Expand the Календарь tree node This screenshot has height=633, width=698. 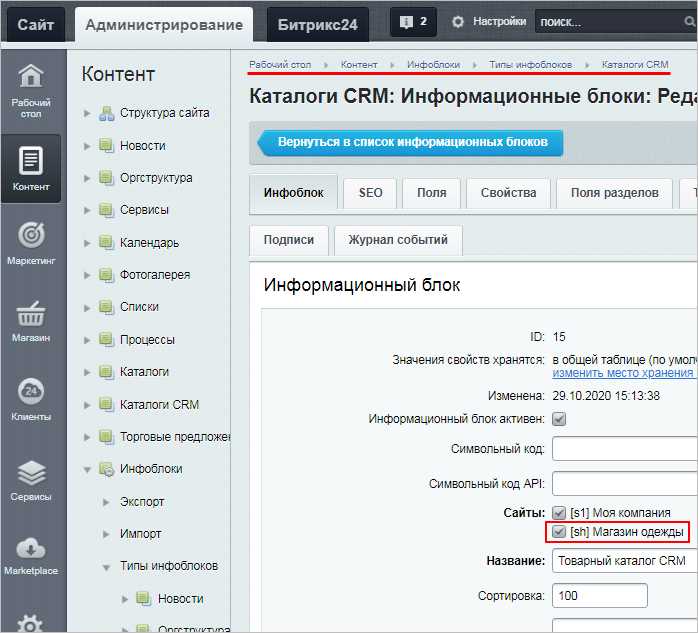(x=87, y=243)
